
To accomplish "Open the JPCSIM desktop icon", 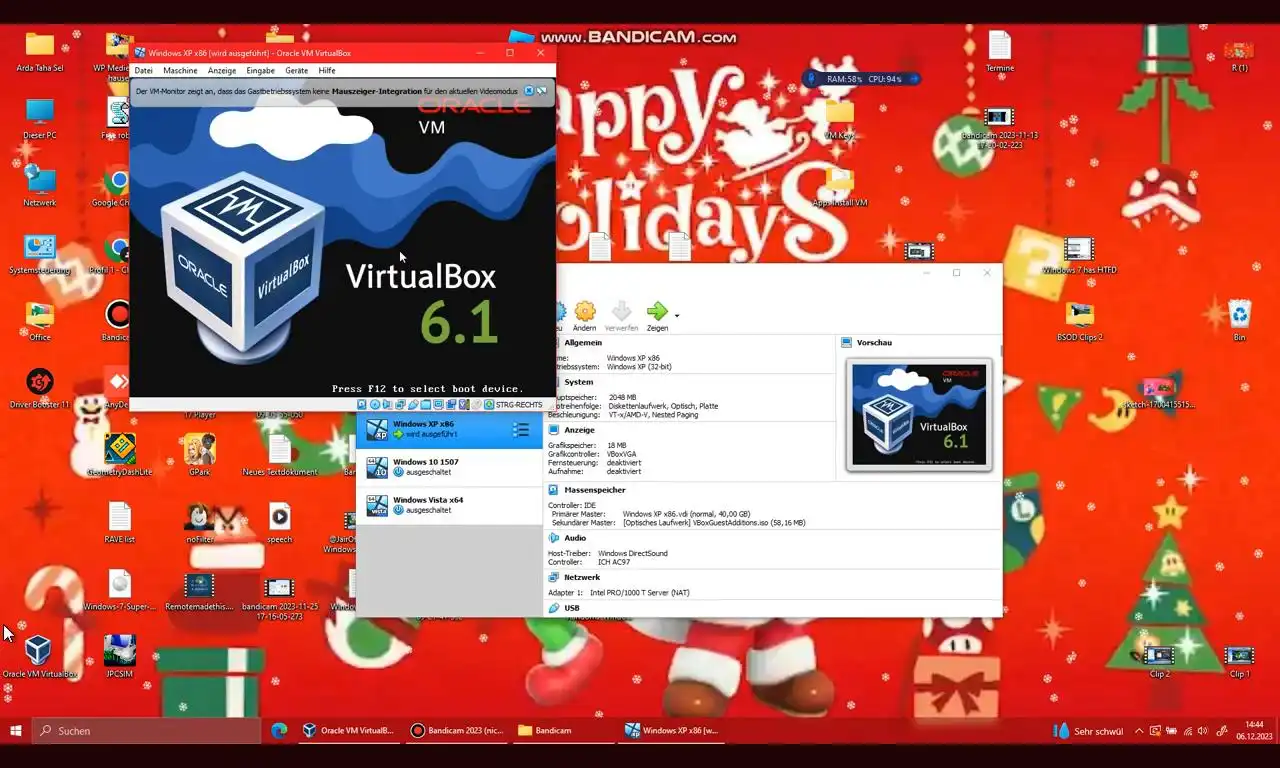I will (x=120, y=657).
